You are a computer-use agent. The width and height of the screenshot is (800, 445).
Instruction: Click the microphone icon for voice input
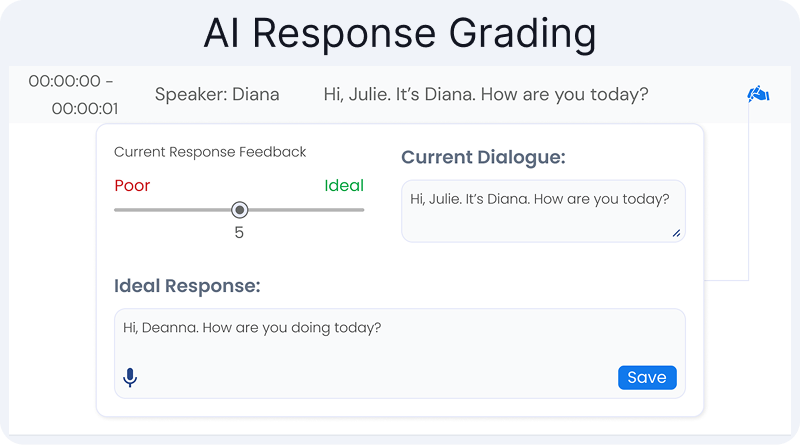point(130,377)
